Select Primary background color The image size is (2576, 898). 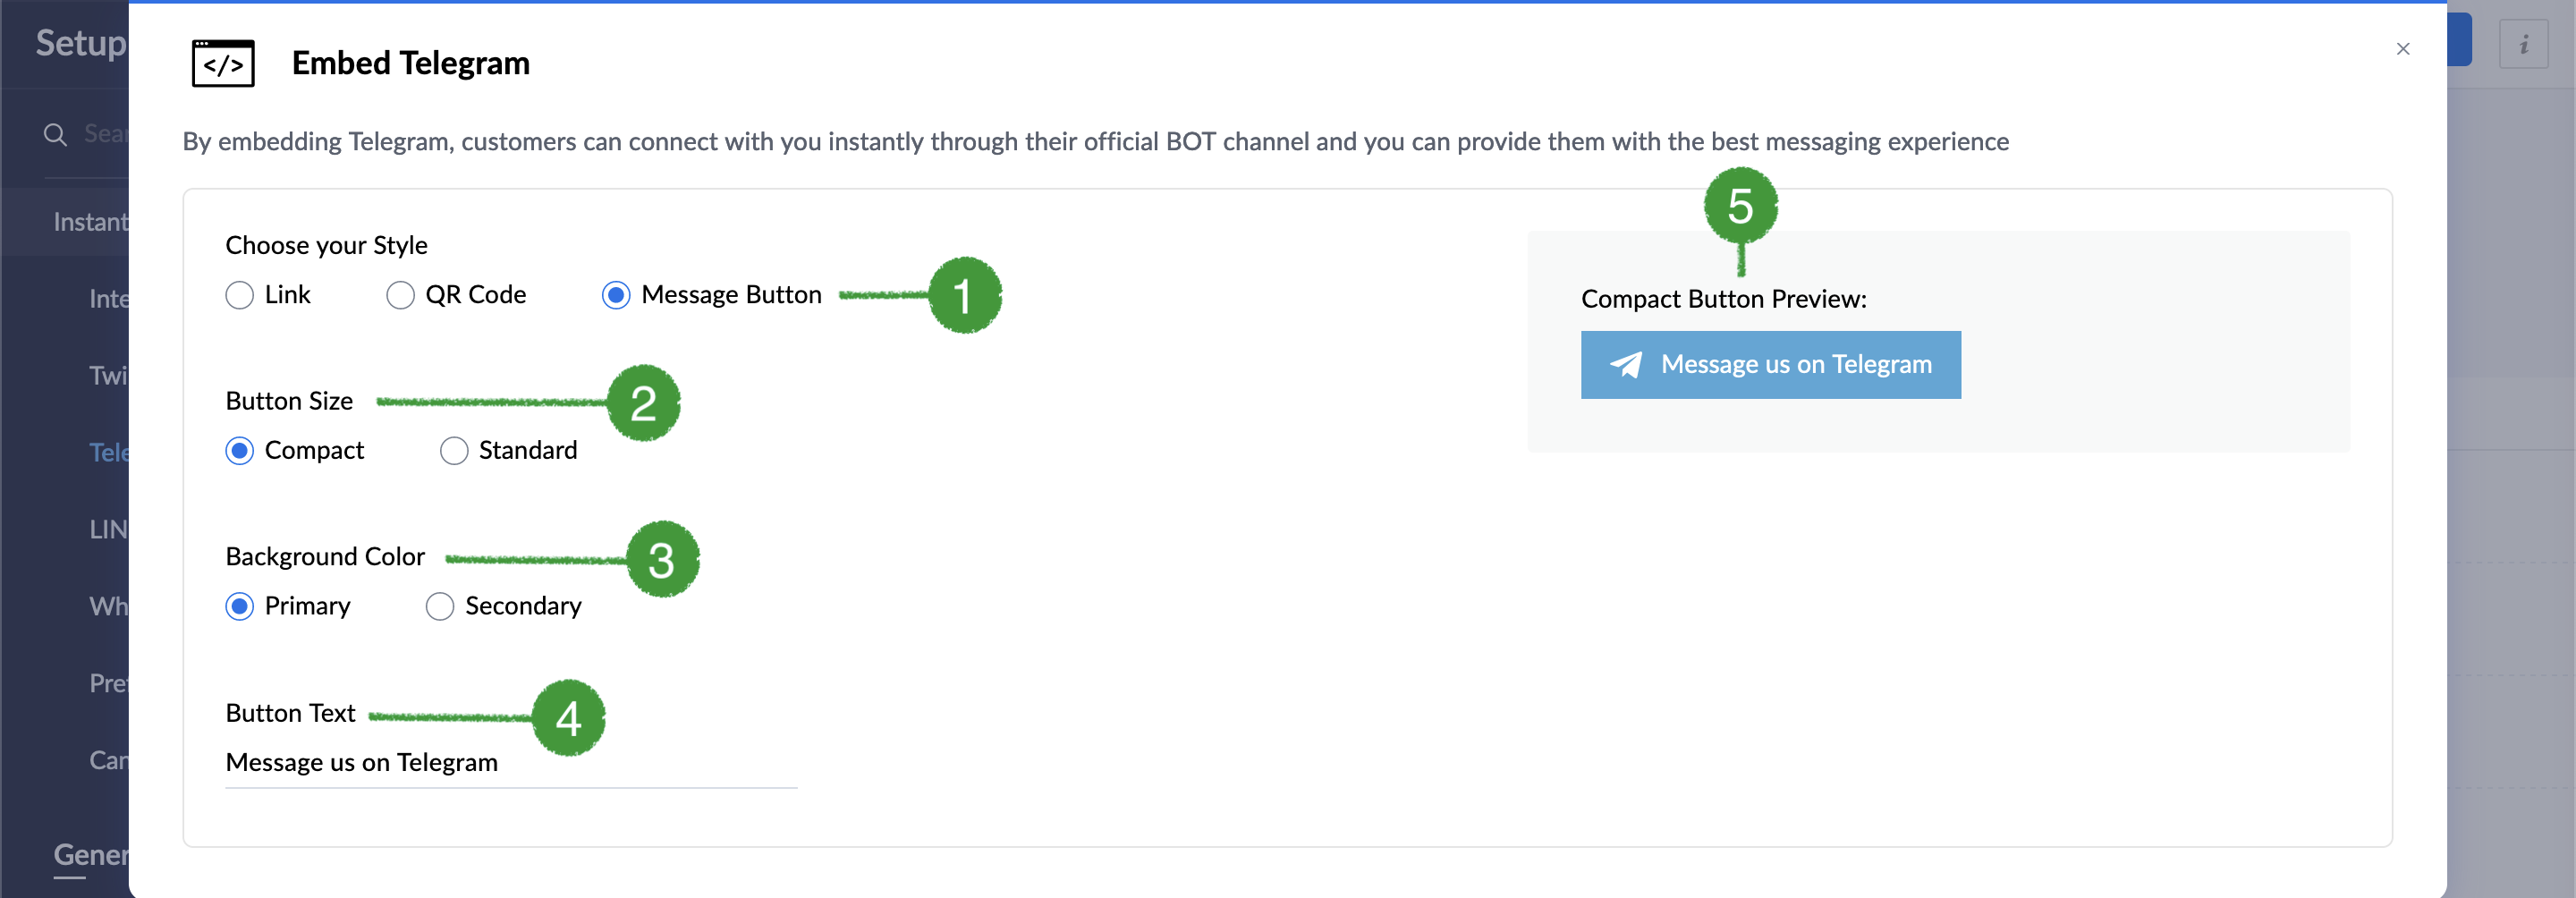(x=239, y=606)
